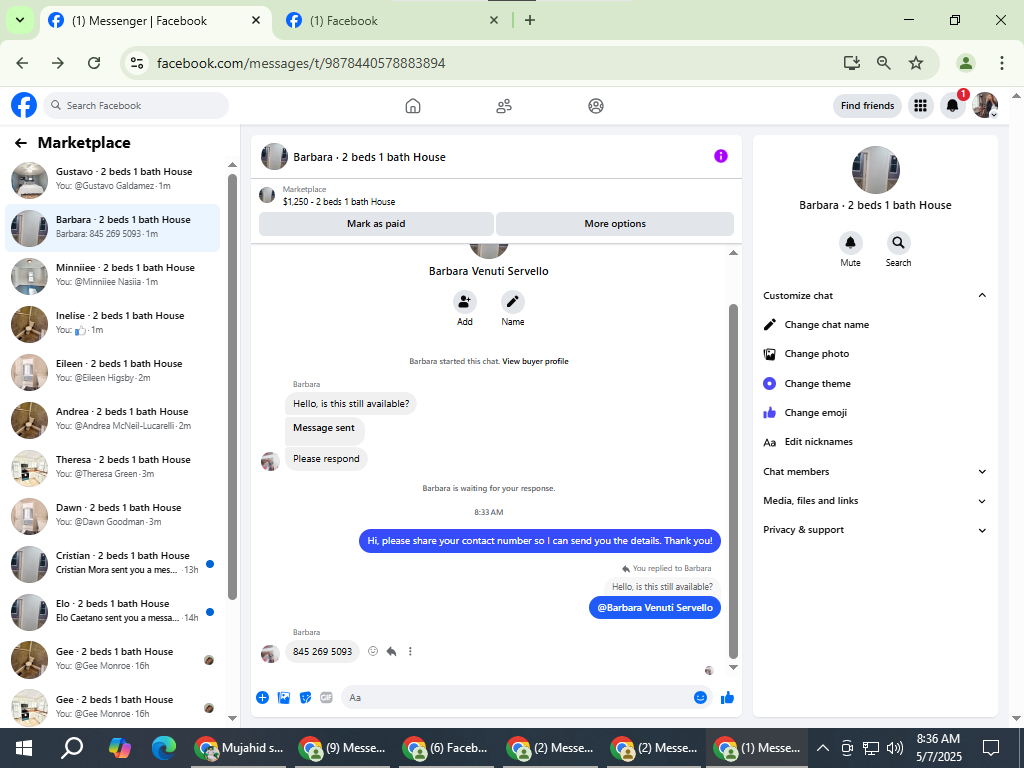Click the Search Facebook field
This screenshot has width=1024, height=768.
[x=136, y=105]
